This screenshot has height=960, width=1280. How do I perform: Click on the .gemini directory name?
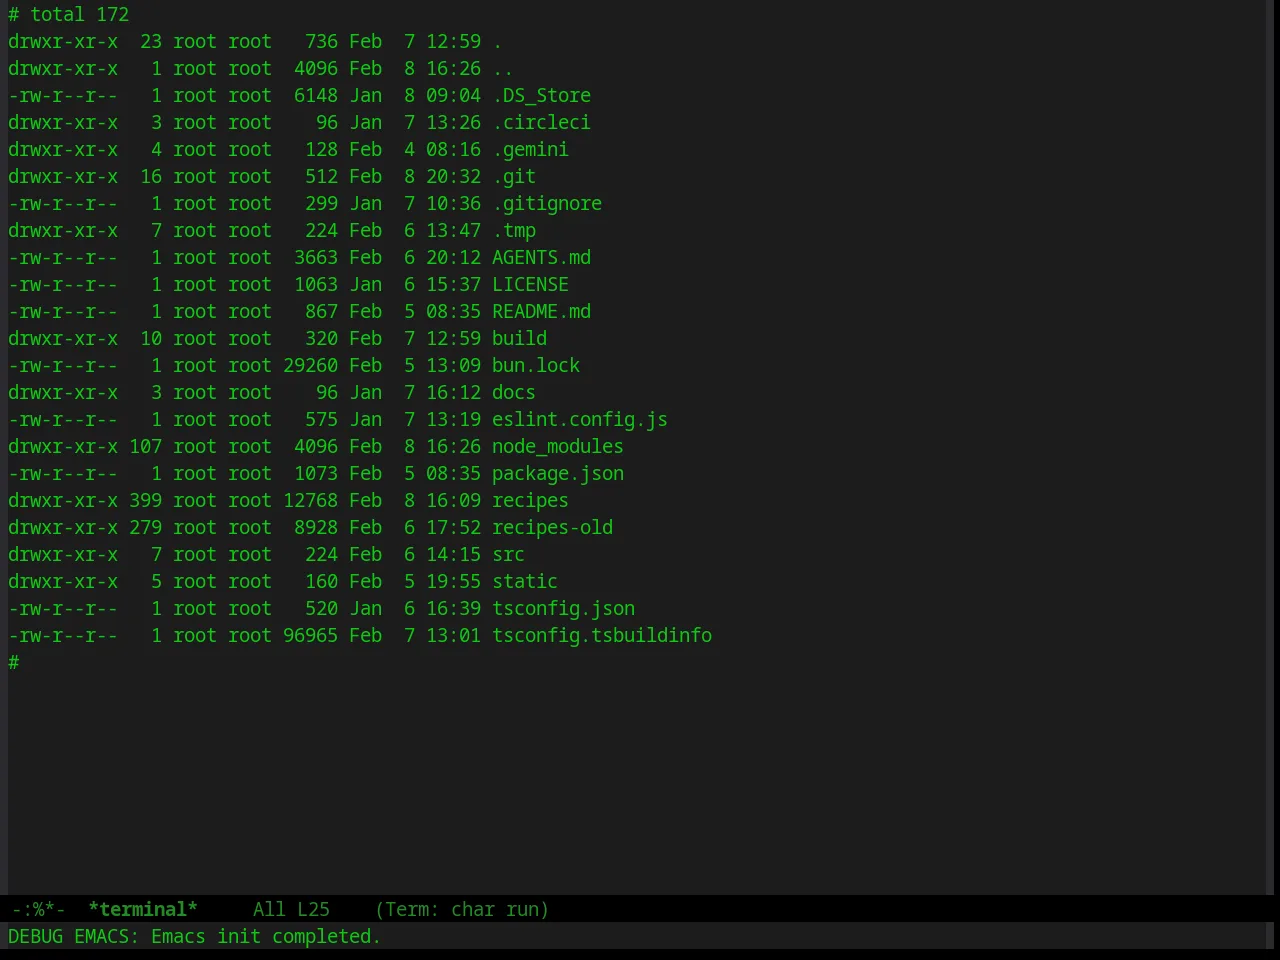530,149
